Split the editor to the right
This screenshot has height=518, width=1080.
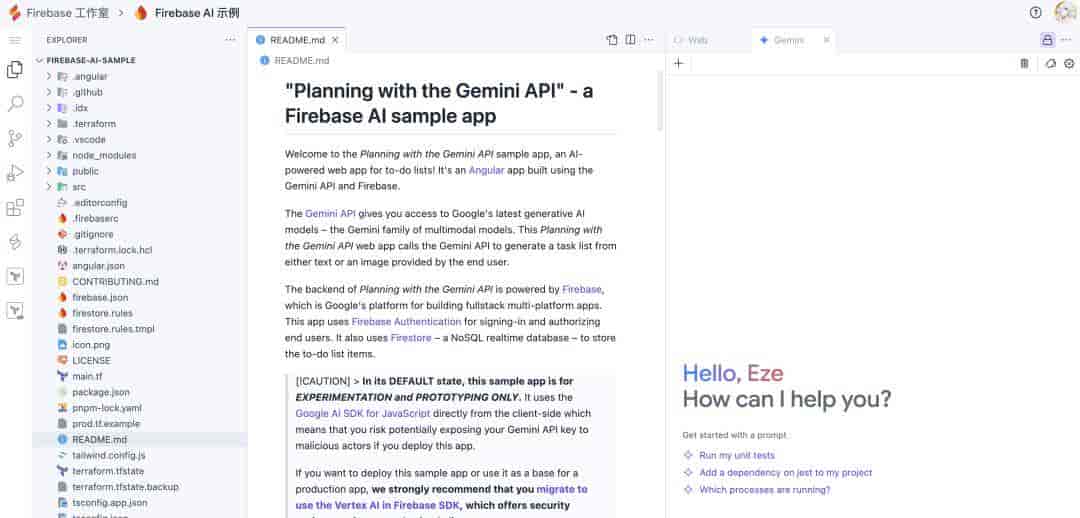(630, 40)
